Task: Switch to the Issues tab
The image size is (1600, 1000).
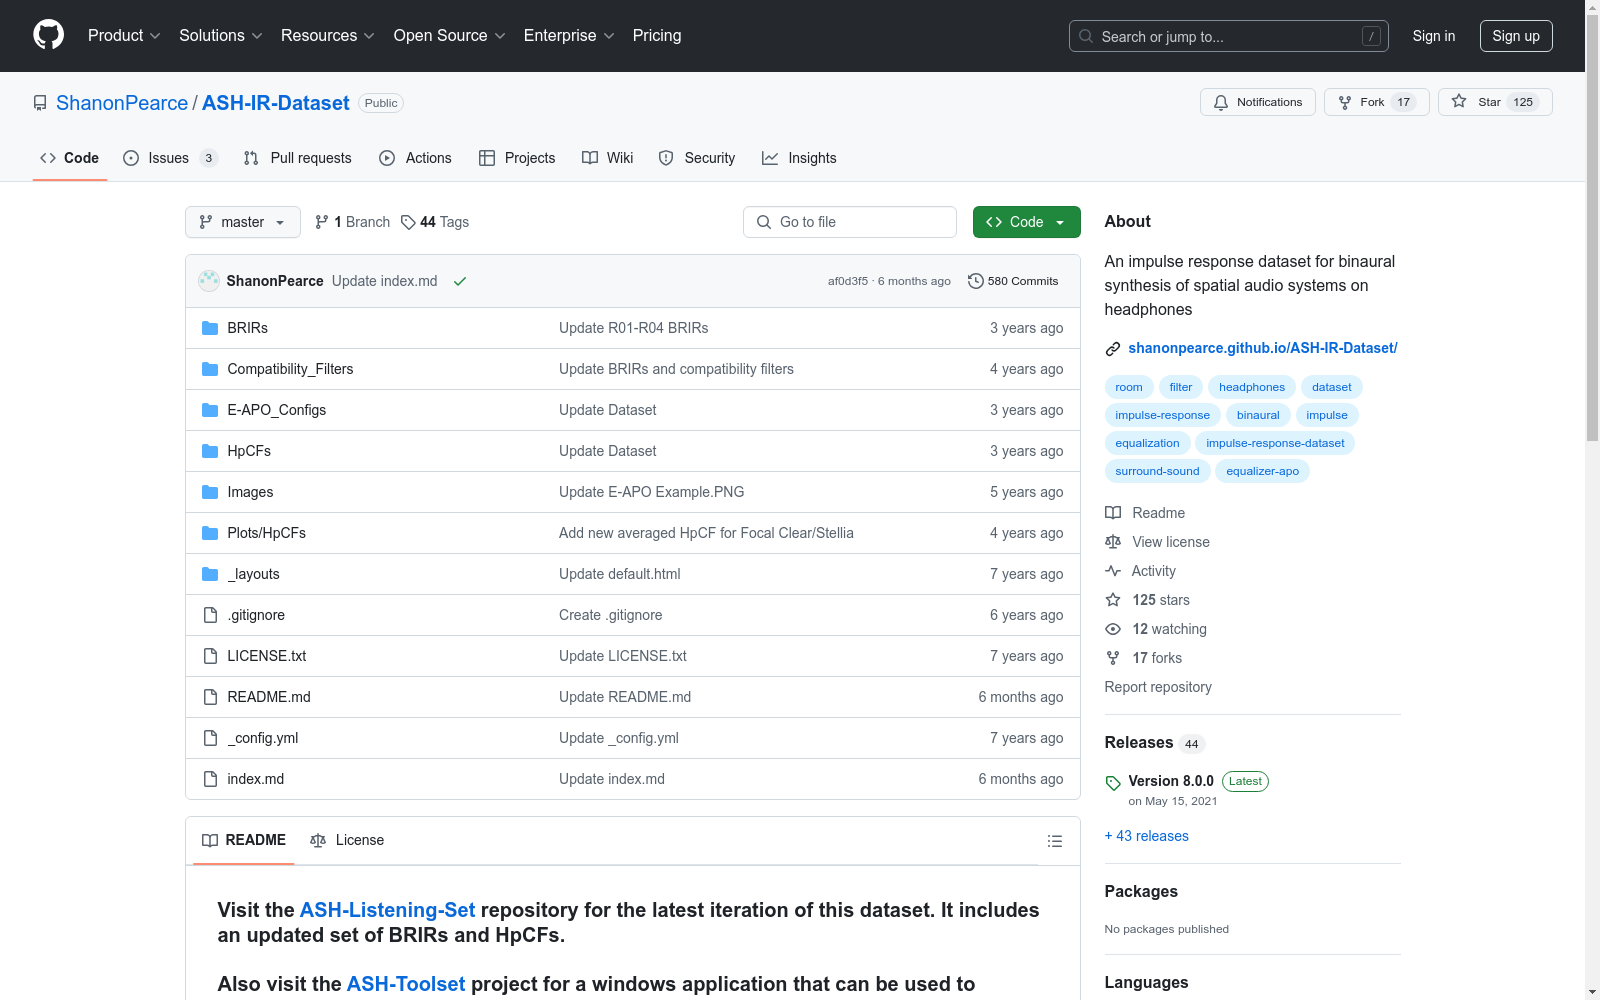Action: 170,158
